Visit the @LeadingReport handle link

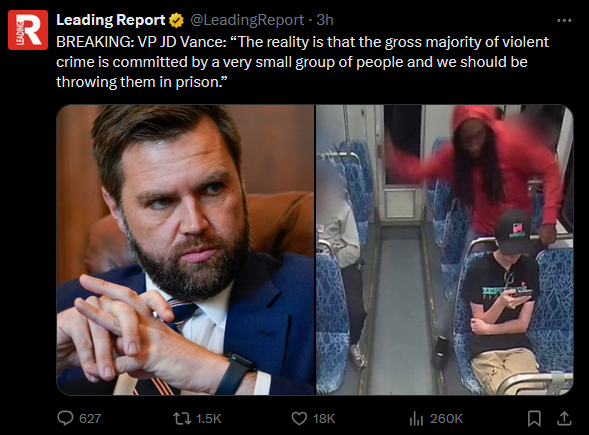point(247,20)
